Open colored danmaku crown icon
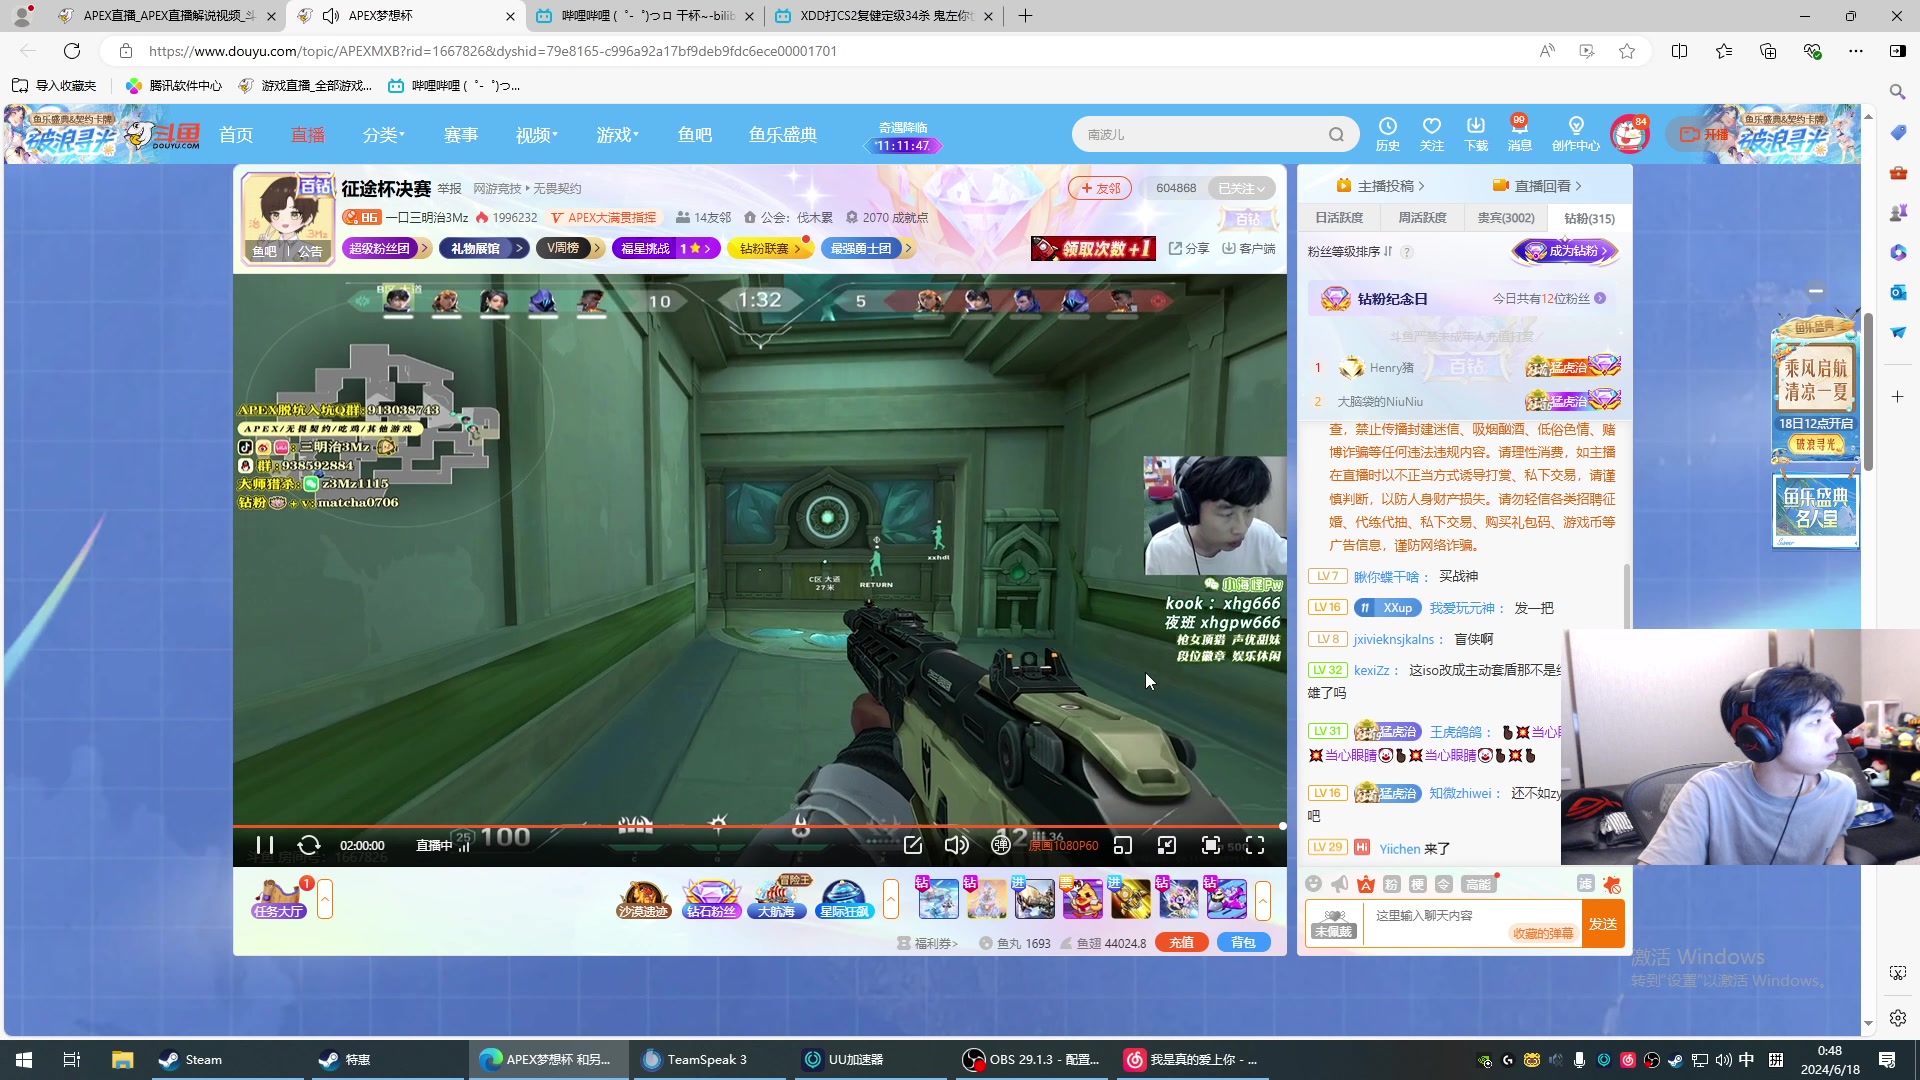This screenshot has height=1080, width=1920. (1366, 884)
